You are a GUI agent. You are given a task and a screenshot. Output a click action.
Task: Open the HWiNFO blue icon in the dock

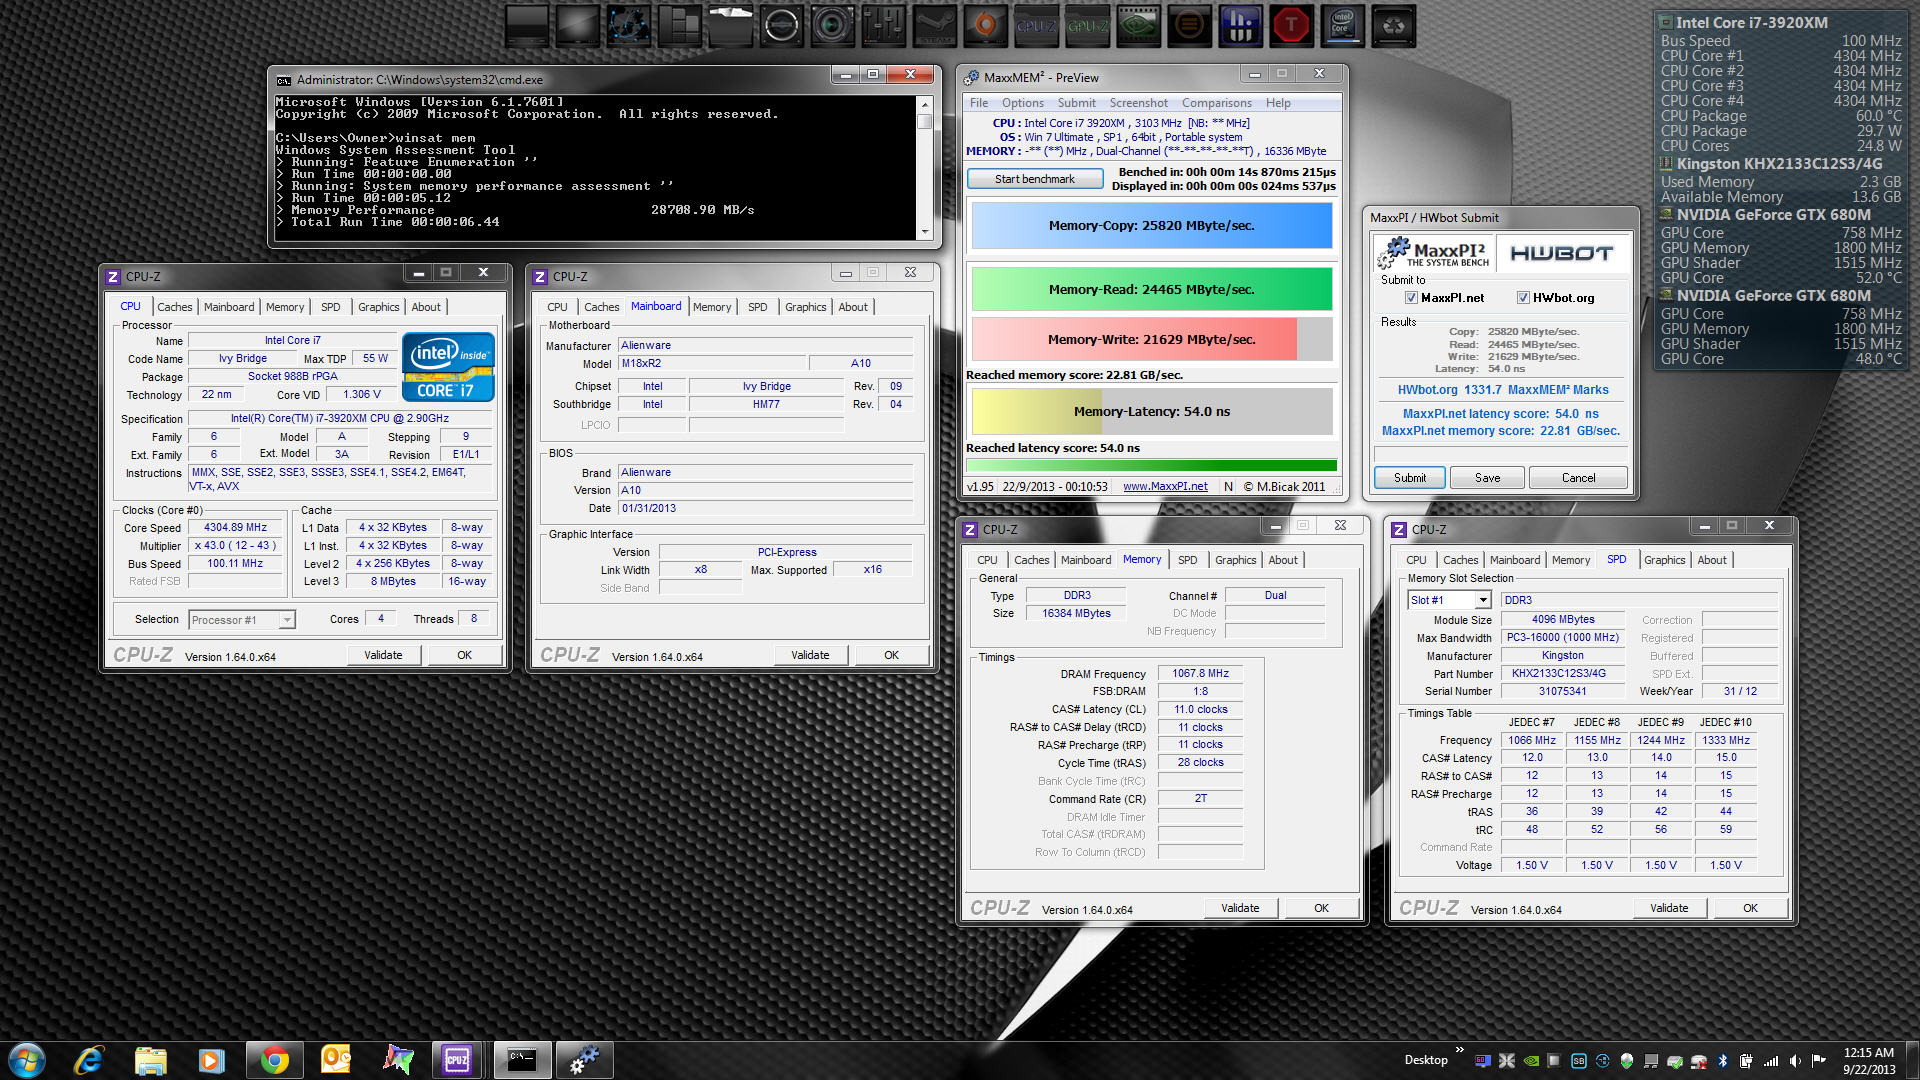click(x=1241, y=26)
